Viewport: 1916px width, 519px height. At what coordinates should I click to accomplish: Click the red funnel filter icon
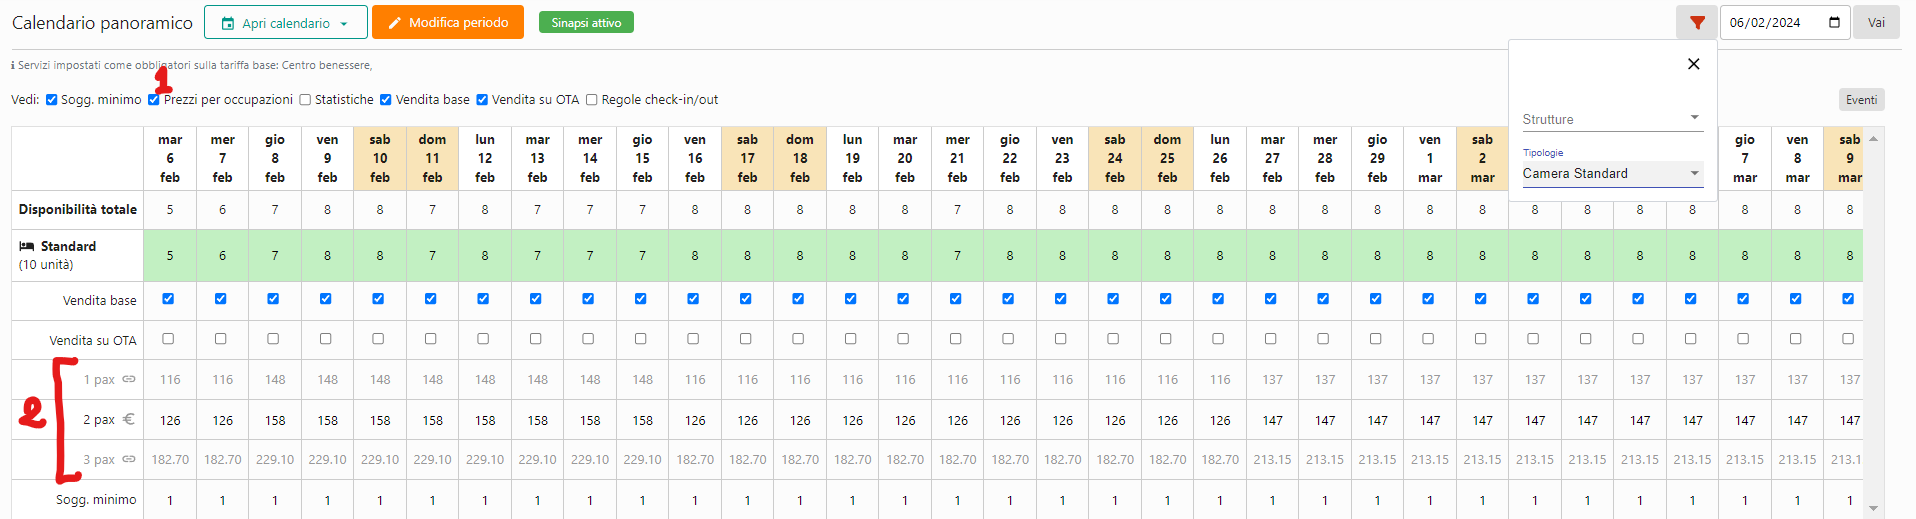(1697, 23)
